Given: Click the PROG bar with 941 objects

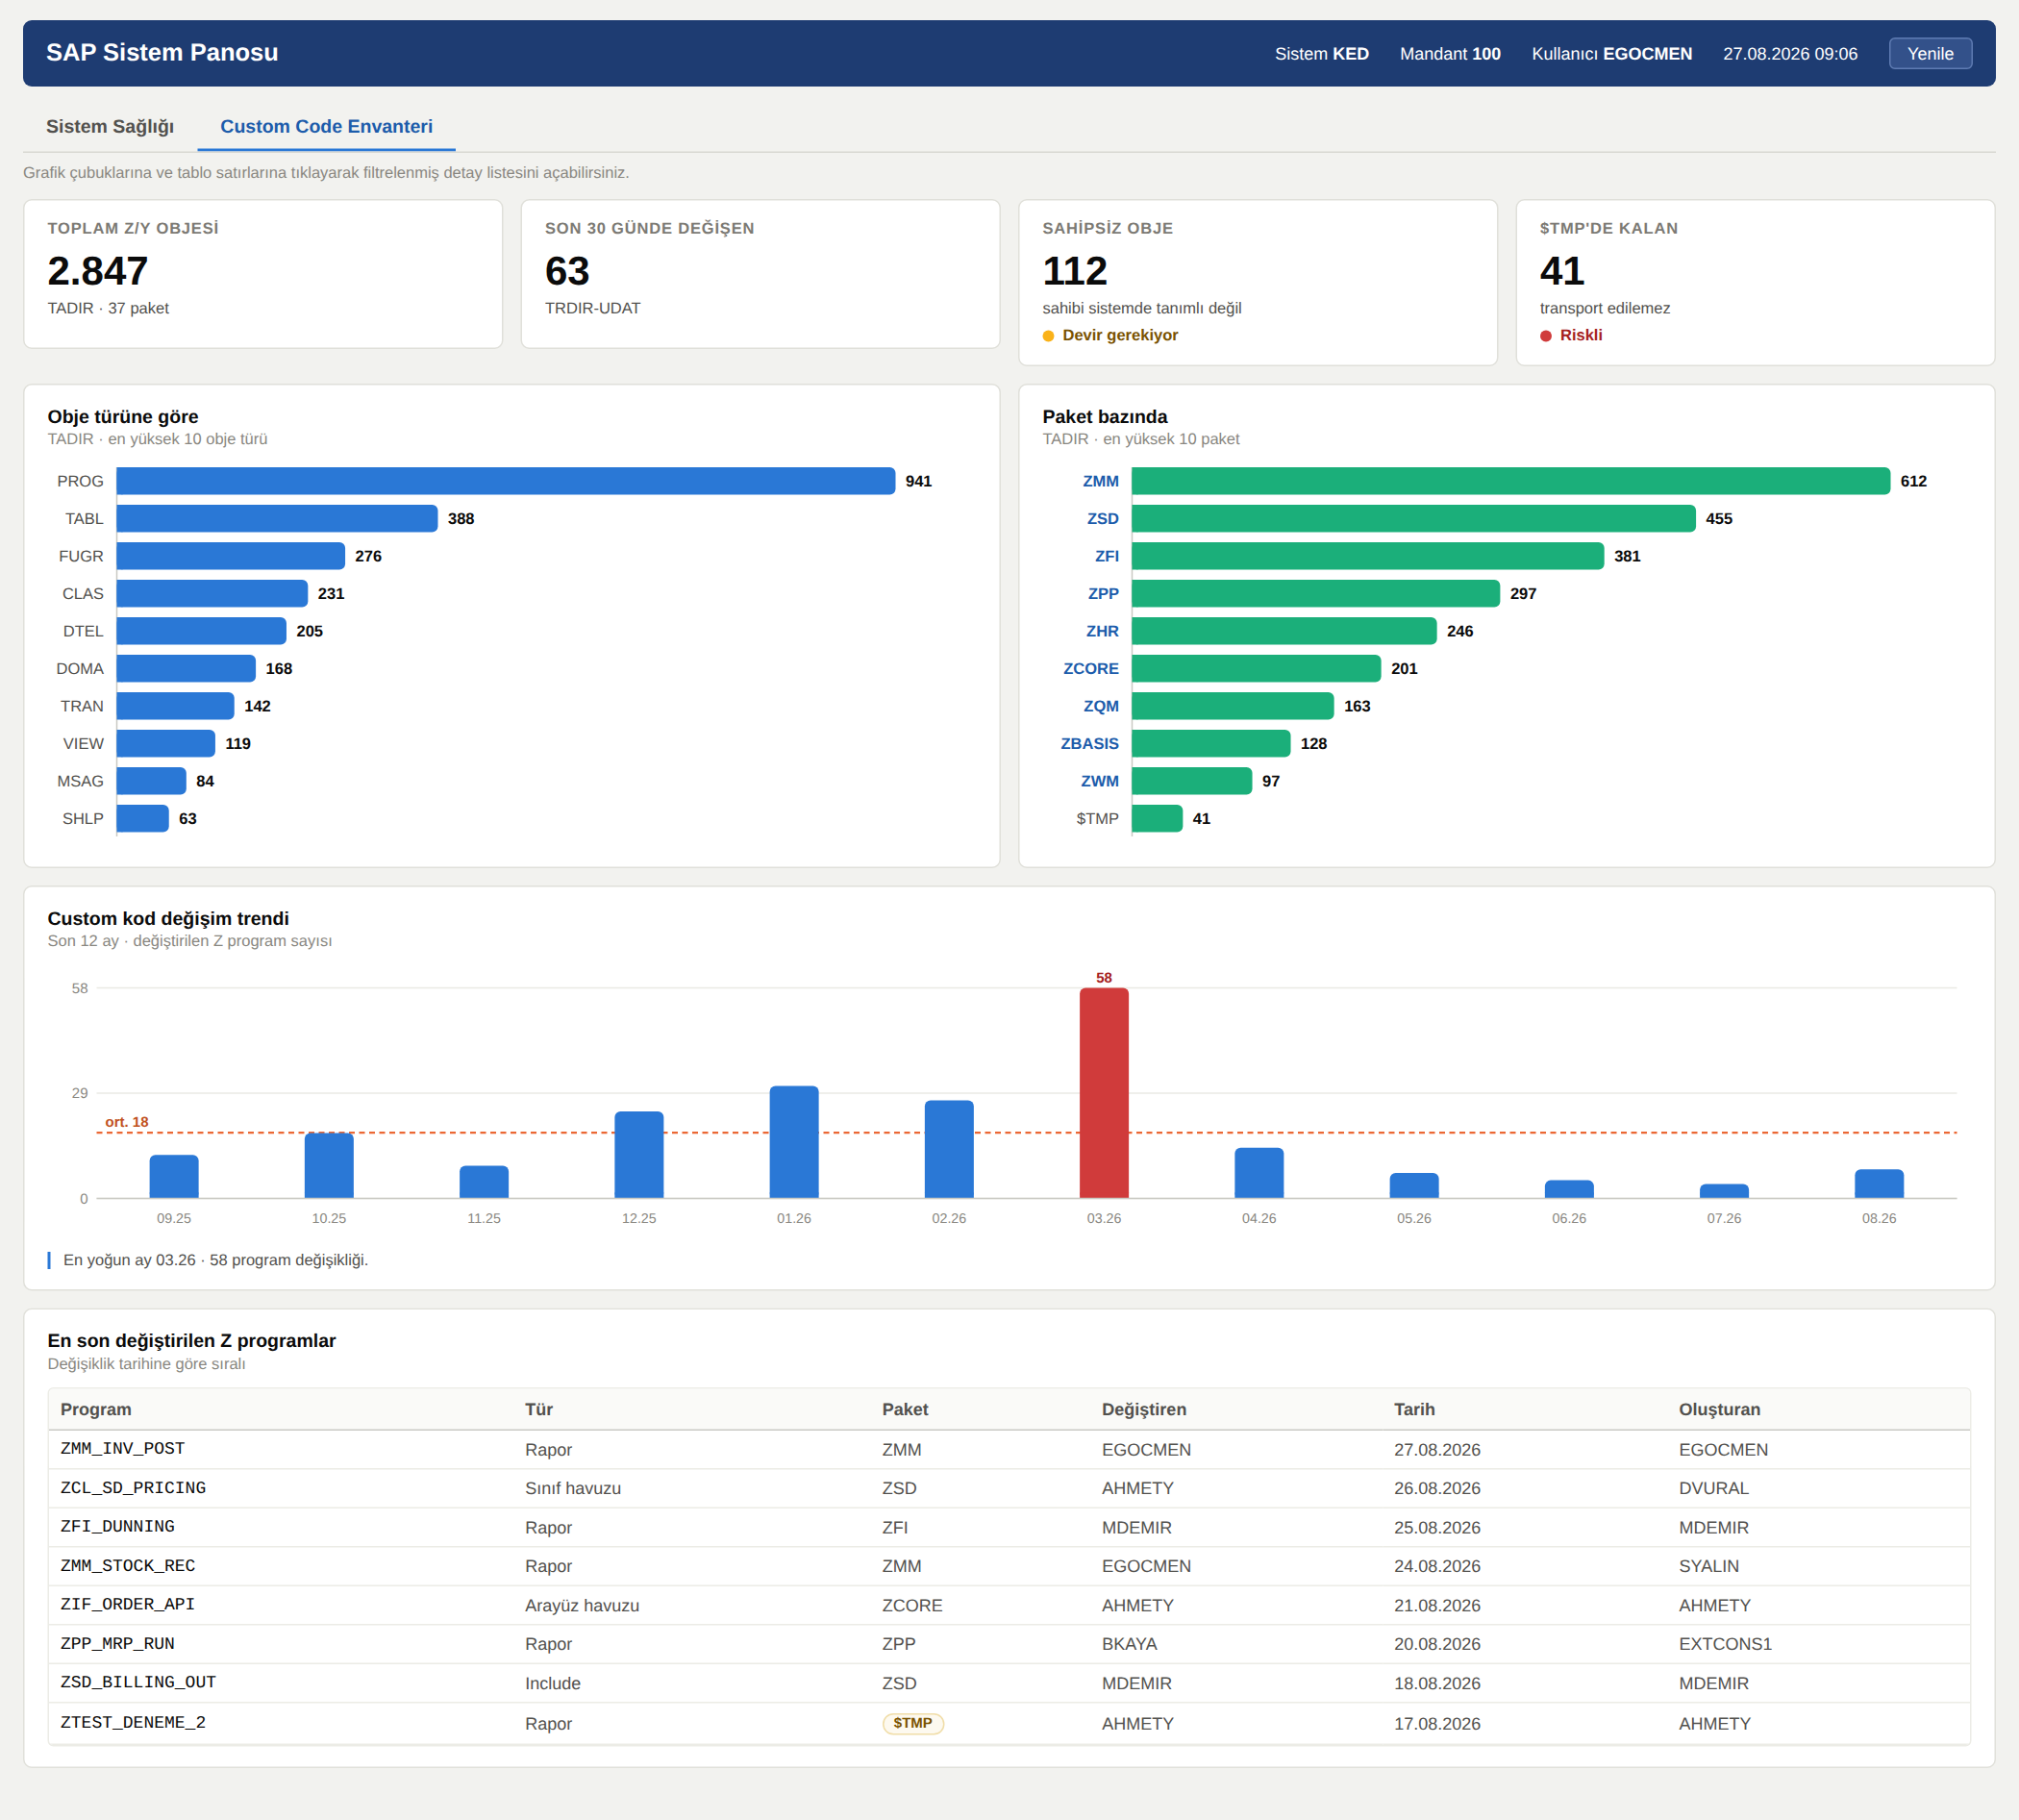Looking at the screenshot, I should pyautogui.click(x=506, y=481).
